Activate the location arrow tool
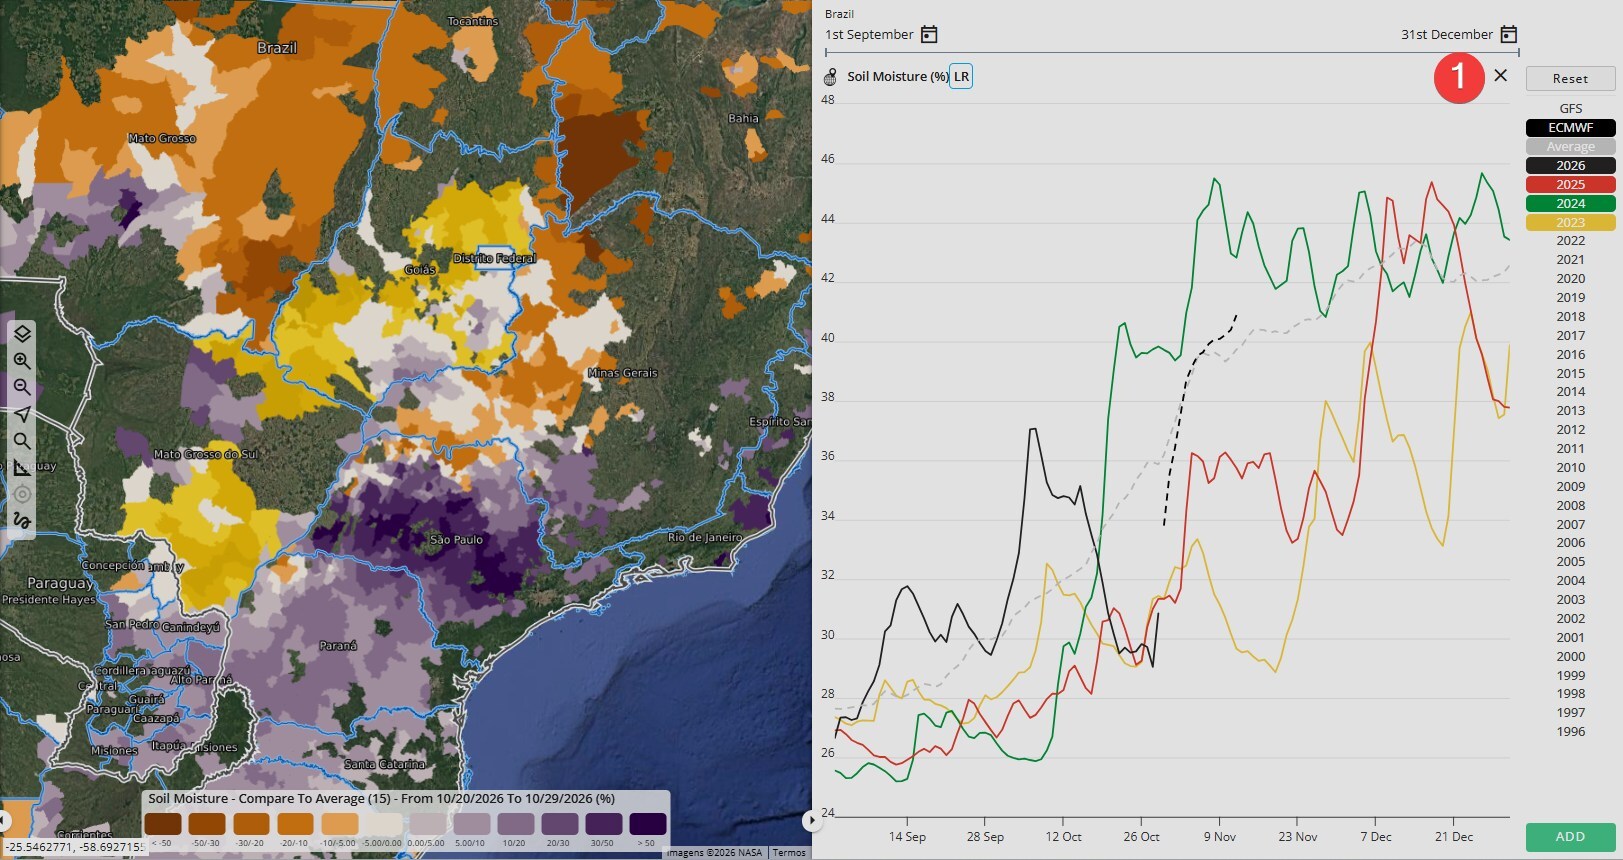The height and width of the screenshot is (860, 1623). click(22, 414)
